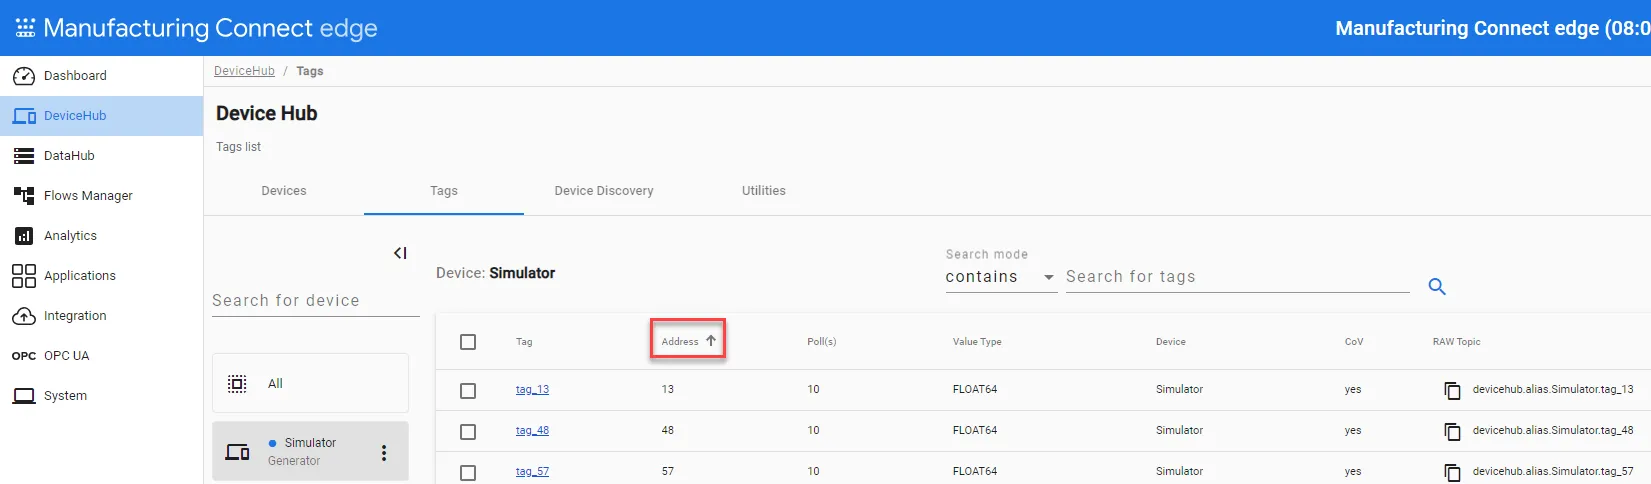Click the Flows Manager icon

pyautogui.click(x=24, y=196)
